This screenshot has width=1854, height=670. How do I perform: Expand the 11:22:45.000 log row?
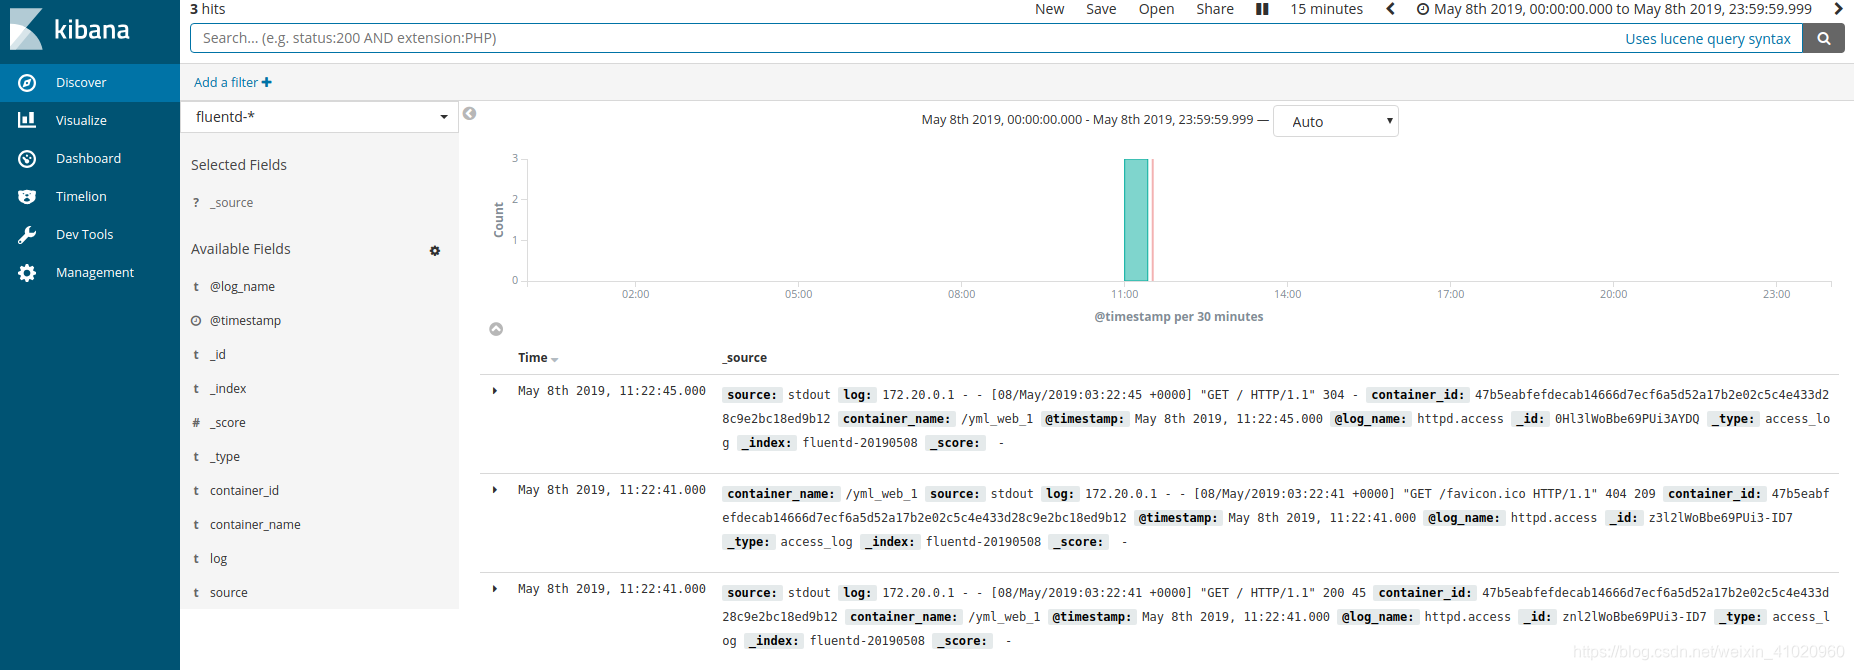pos(495,391)
